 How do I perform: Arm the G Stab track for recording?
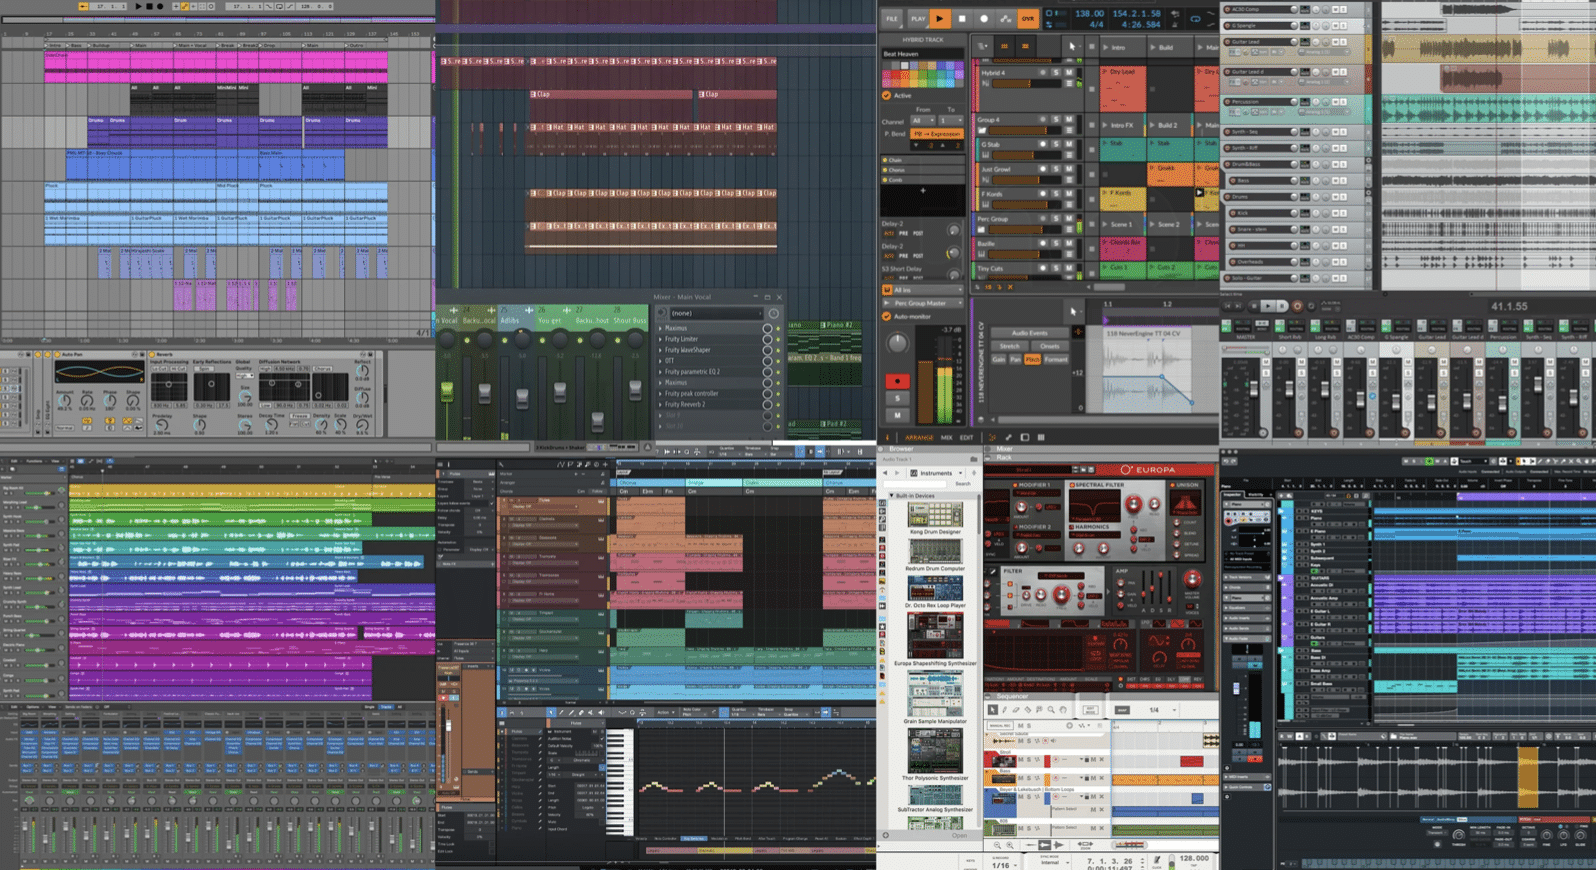coord(1042,145)
